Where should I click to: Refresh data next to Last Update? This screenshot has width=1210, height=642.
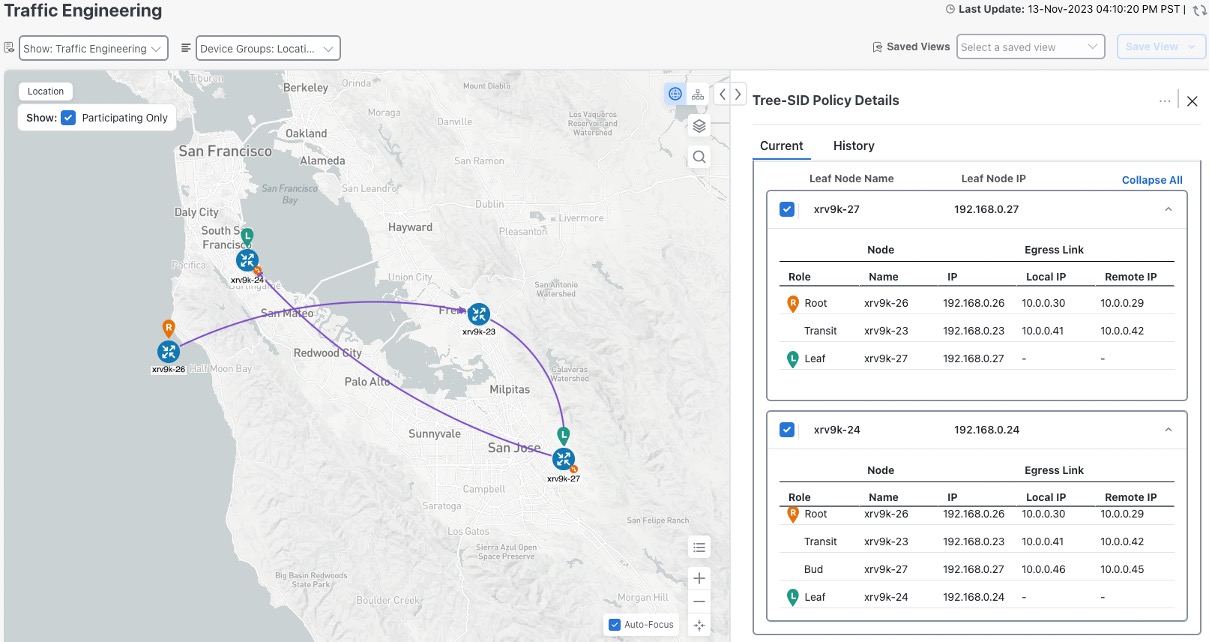(x=1199, y=9)
